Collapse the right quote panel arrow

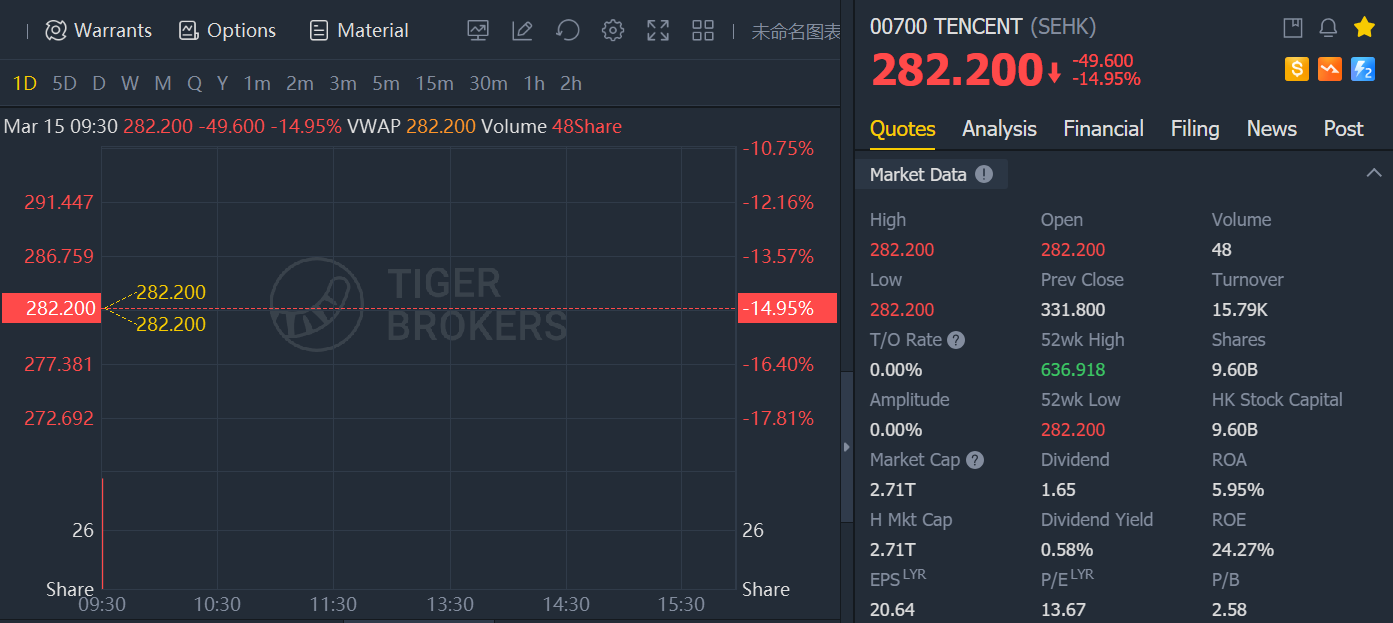[848, 446]
